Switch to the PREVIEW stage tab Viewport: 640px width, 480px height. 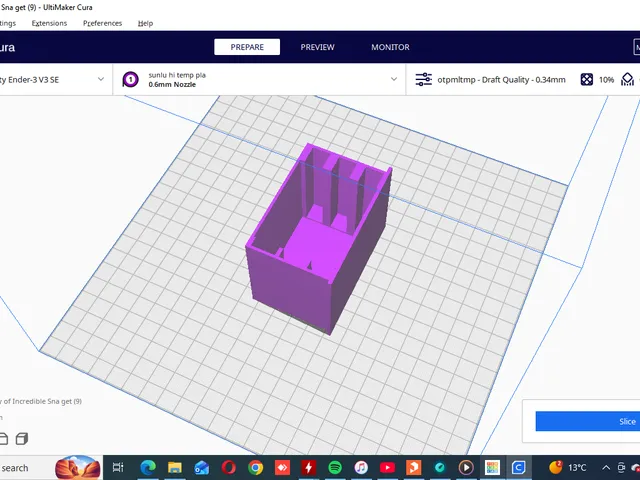click(318, 47)
